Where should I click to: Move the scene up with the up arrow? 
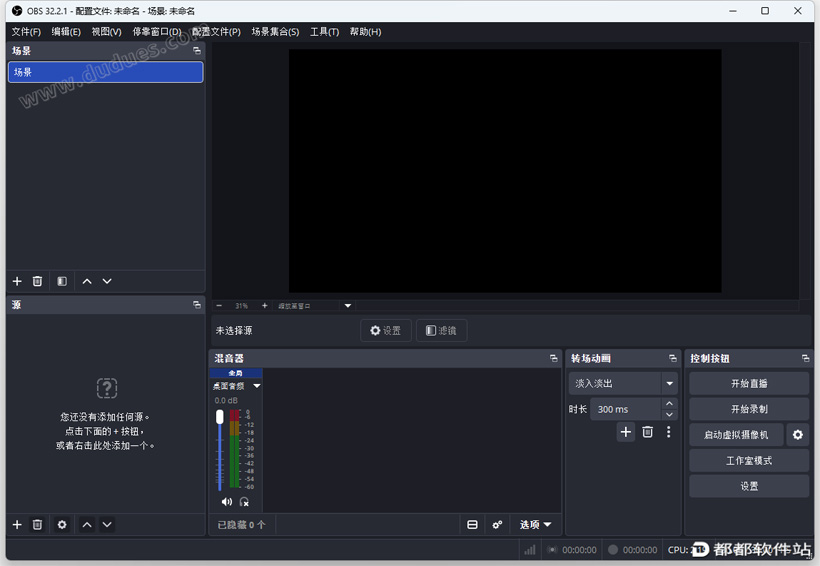87,281
